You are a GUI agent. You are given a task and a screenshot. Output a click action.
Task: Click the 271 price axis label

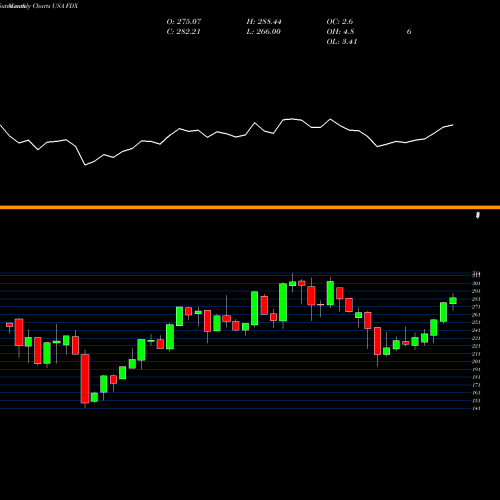coord(476,307)
